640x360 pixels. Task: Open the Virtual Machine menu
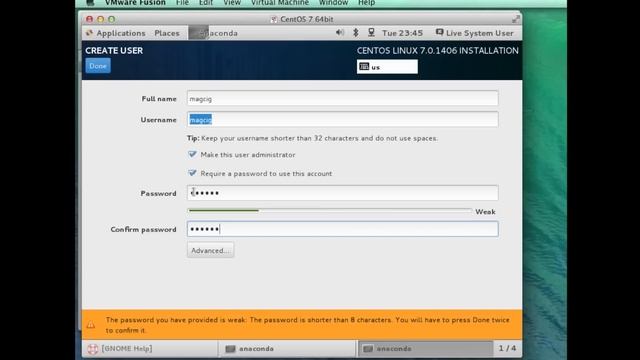280,3
